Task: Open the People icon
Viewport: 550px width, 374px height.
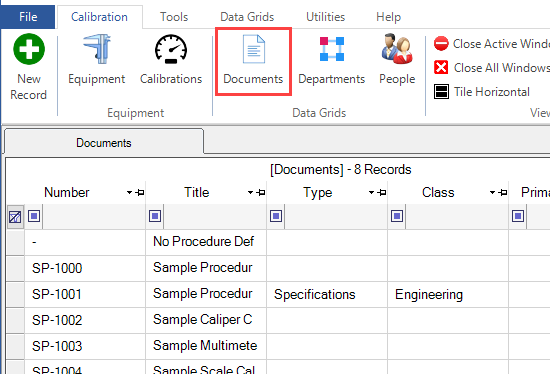Action: [397, 48]
